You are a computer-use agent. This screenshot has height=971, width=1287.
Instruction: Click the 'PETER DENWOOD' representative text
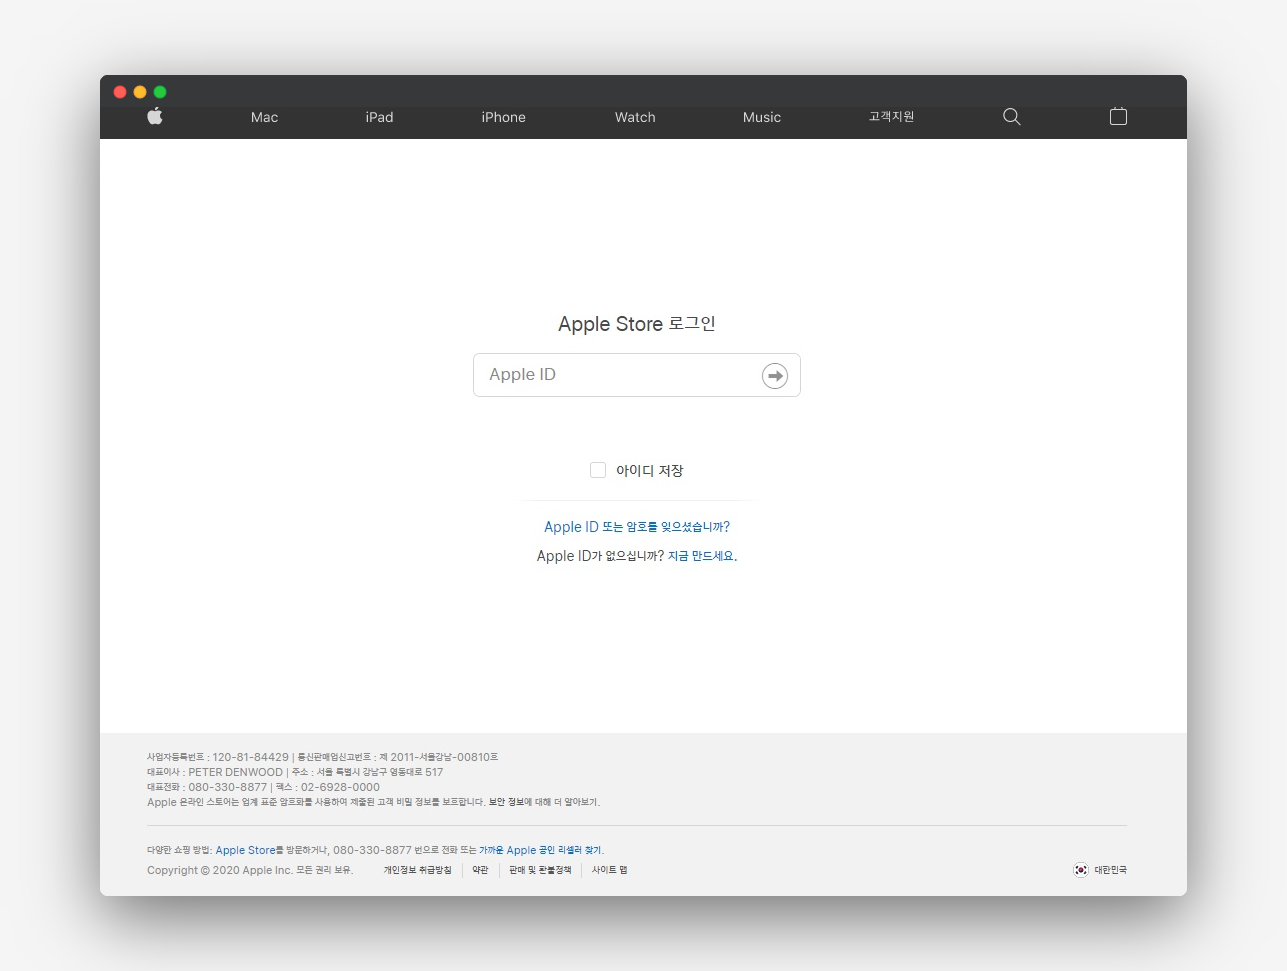236,772
